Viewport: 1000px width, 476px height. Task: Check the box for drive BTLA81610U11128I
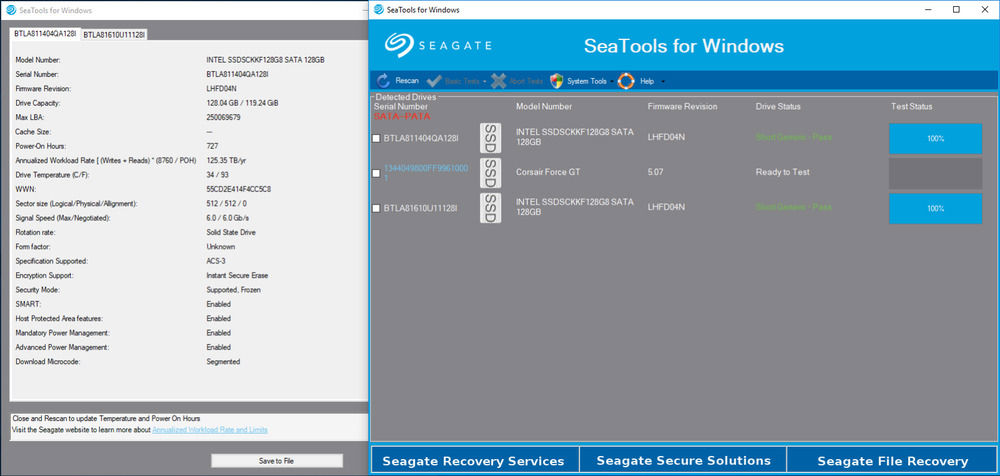[376, 209]
